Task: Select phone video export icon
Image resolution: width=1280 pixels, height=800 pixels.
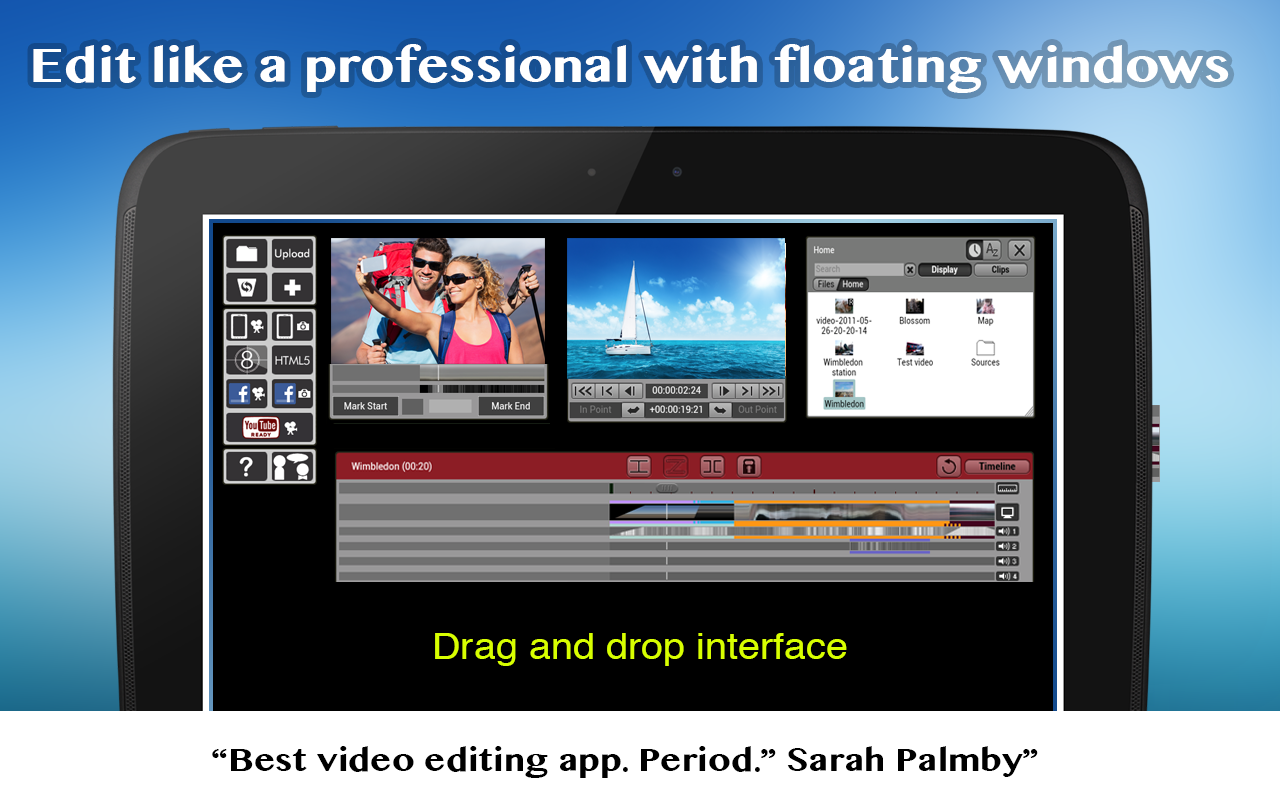Action: pos(247,327)
